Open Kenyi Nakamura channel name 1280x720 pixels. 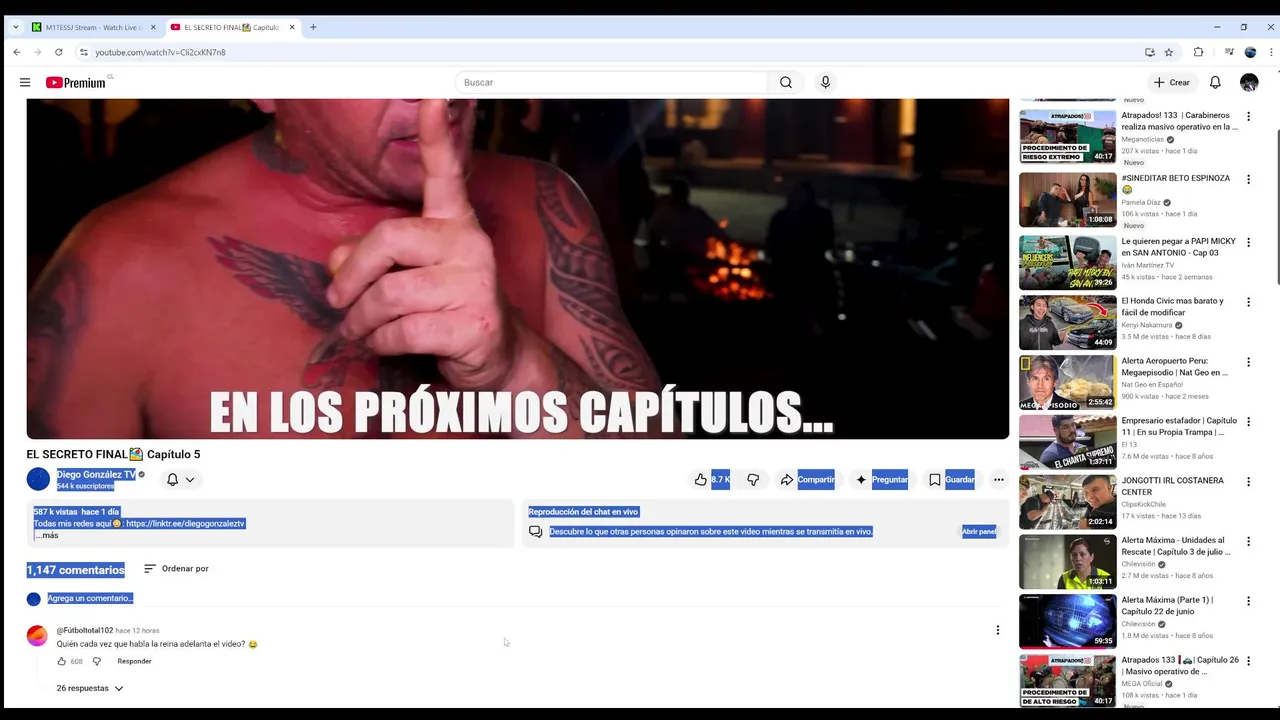(1148, 325)
